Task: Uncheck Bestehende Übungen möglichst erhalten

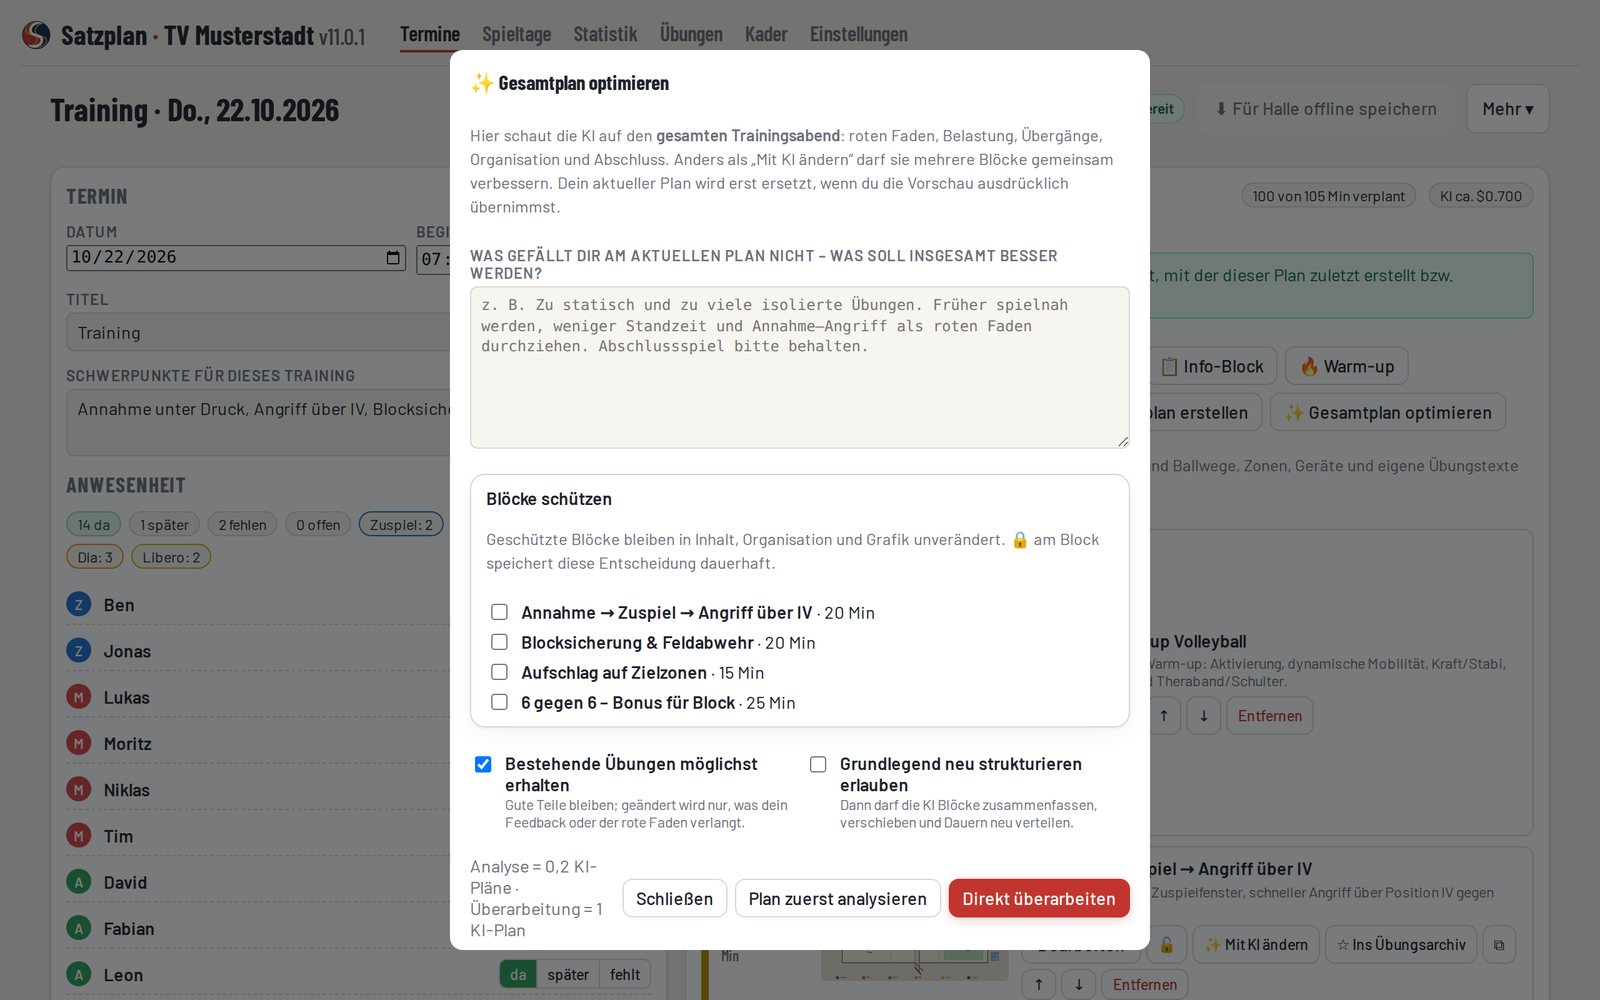Action: click(483, 764)
